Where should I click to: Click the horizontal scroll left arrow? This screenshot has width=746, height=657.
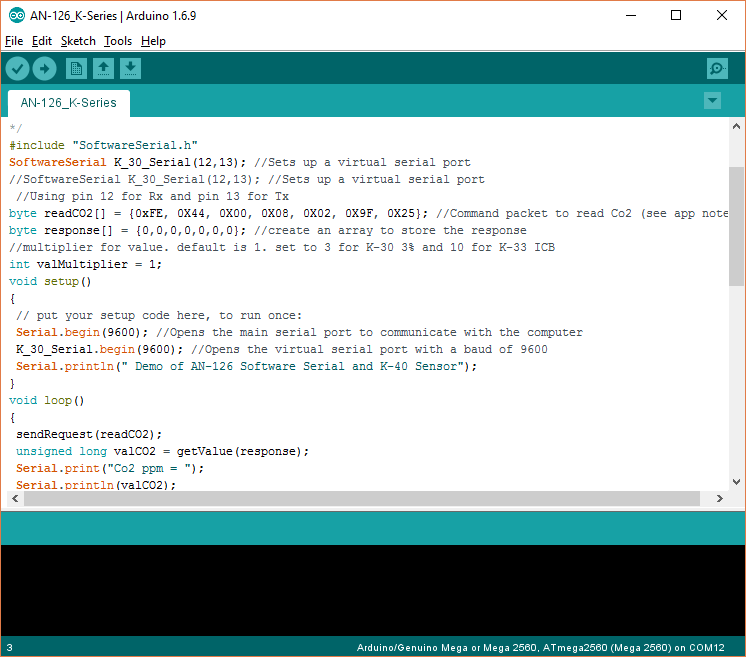tap(15, 498)
